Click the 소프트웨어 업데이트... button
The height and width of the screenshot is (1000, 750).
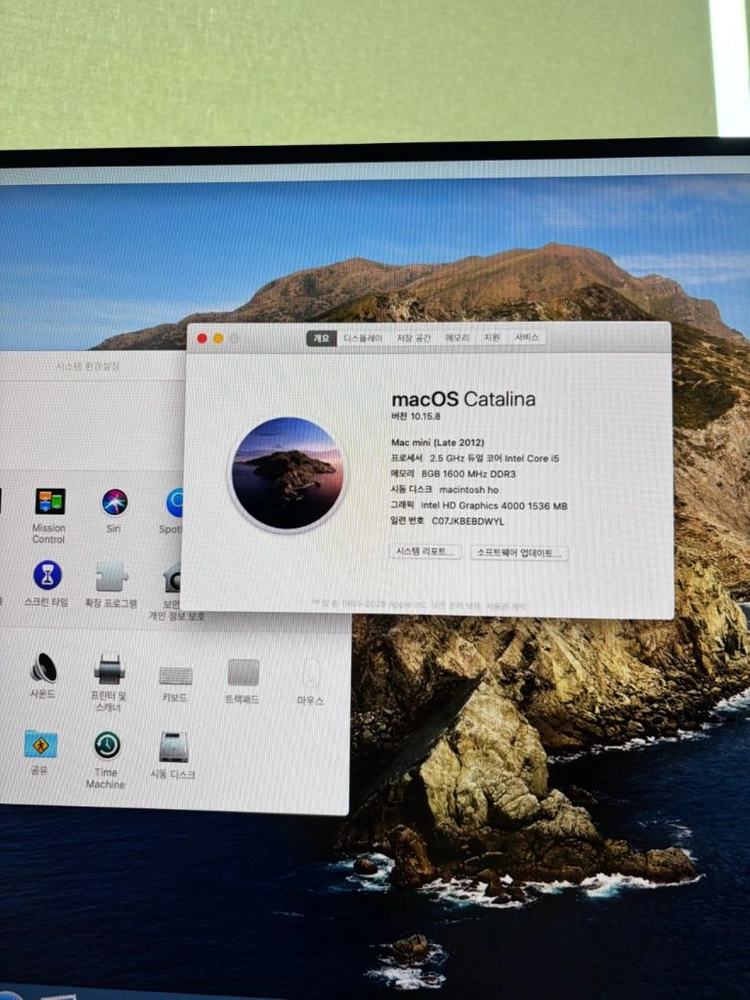click(519, 553)
